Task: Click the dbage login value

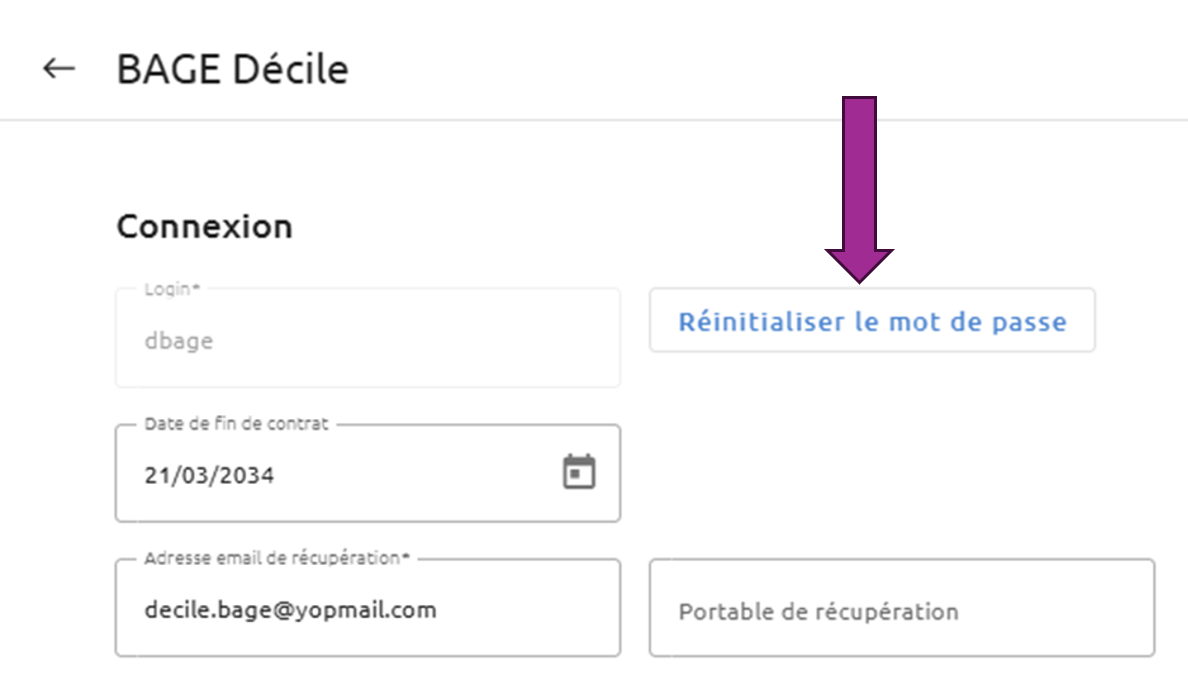Action: pos(179,341)
